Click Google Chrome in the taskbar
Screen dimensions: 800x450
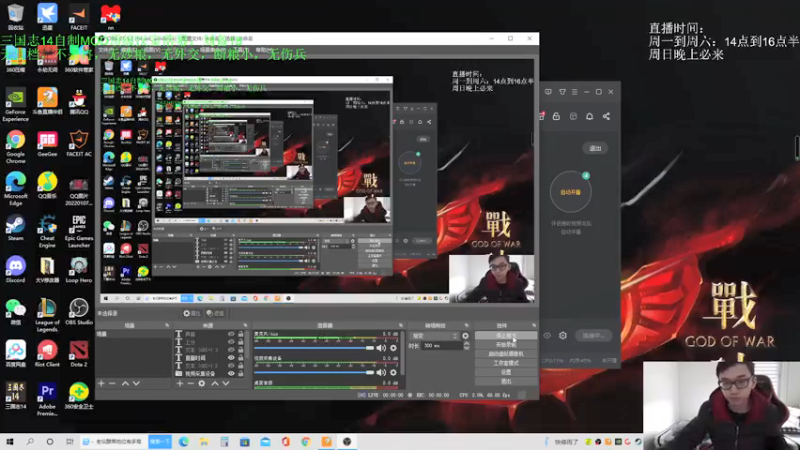[x=306, y=442]
